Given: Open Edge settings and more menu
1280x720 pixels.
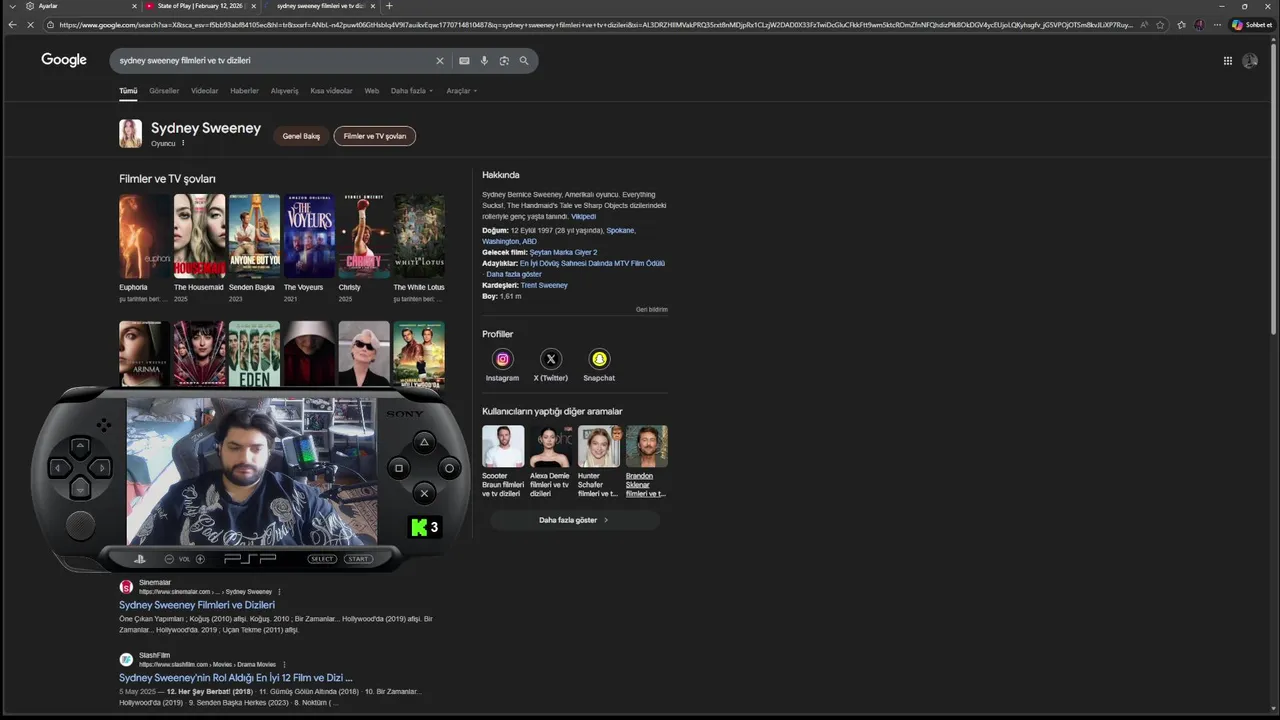Looking at the screenshot, I should click(1216, 24).
